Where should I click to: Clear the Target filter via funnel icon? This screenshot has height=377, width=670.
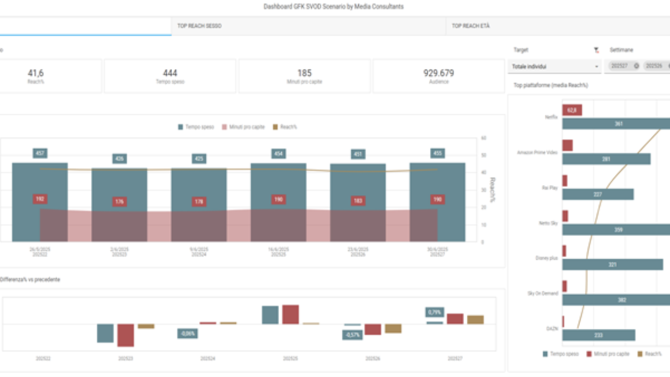(597, 50)
